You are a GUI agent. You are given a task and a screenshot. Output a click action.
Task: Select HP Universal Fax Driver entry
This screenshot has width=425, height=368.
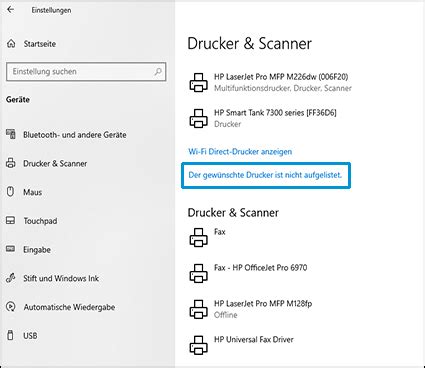254,339
